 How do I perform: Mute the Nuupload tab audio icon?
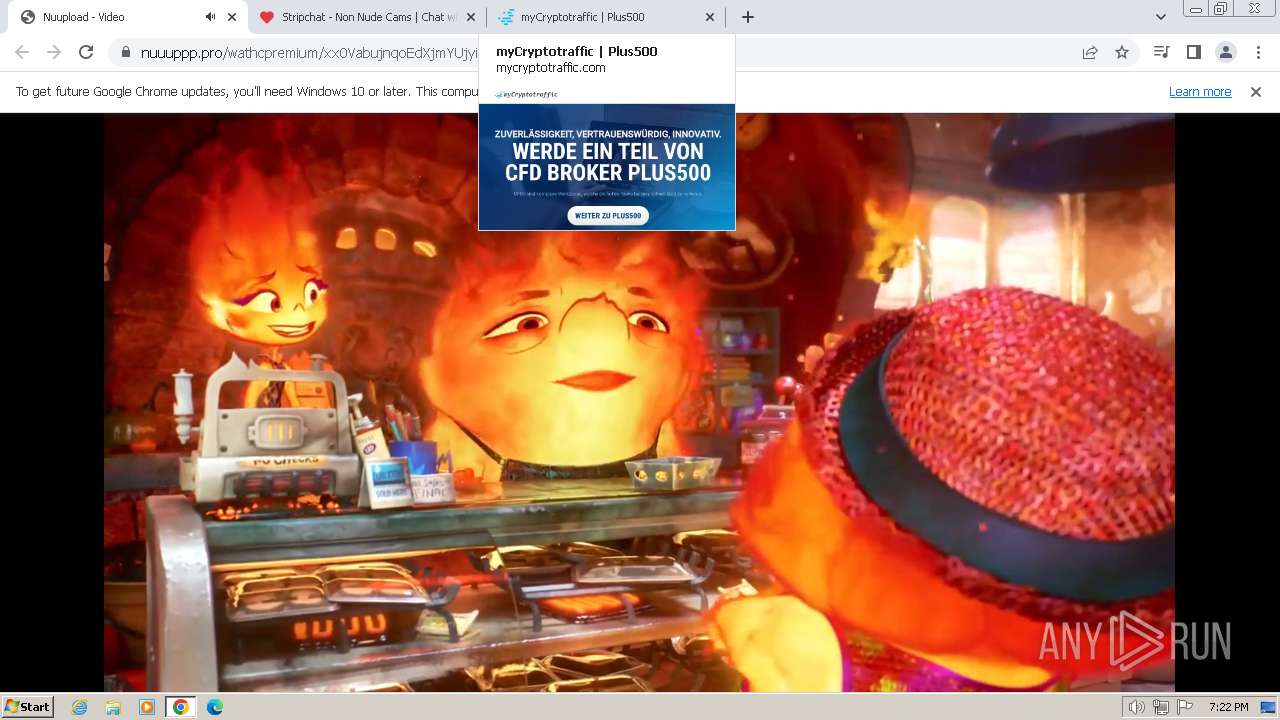pos(210,17)
